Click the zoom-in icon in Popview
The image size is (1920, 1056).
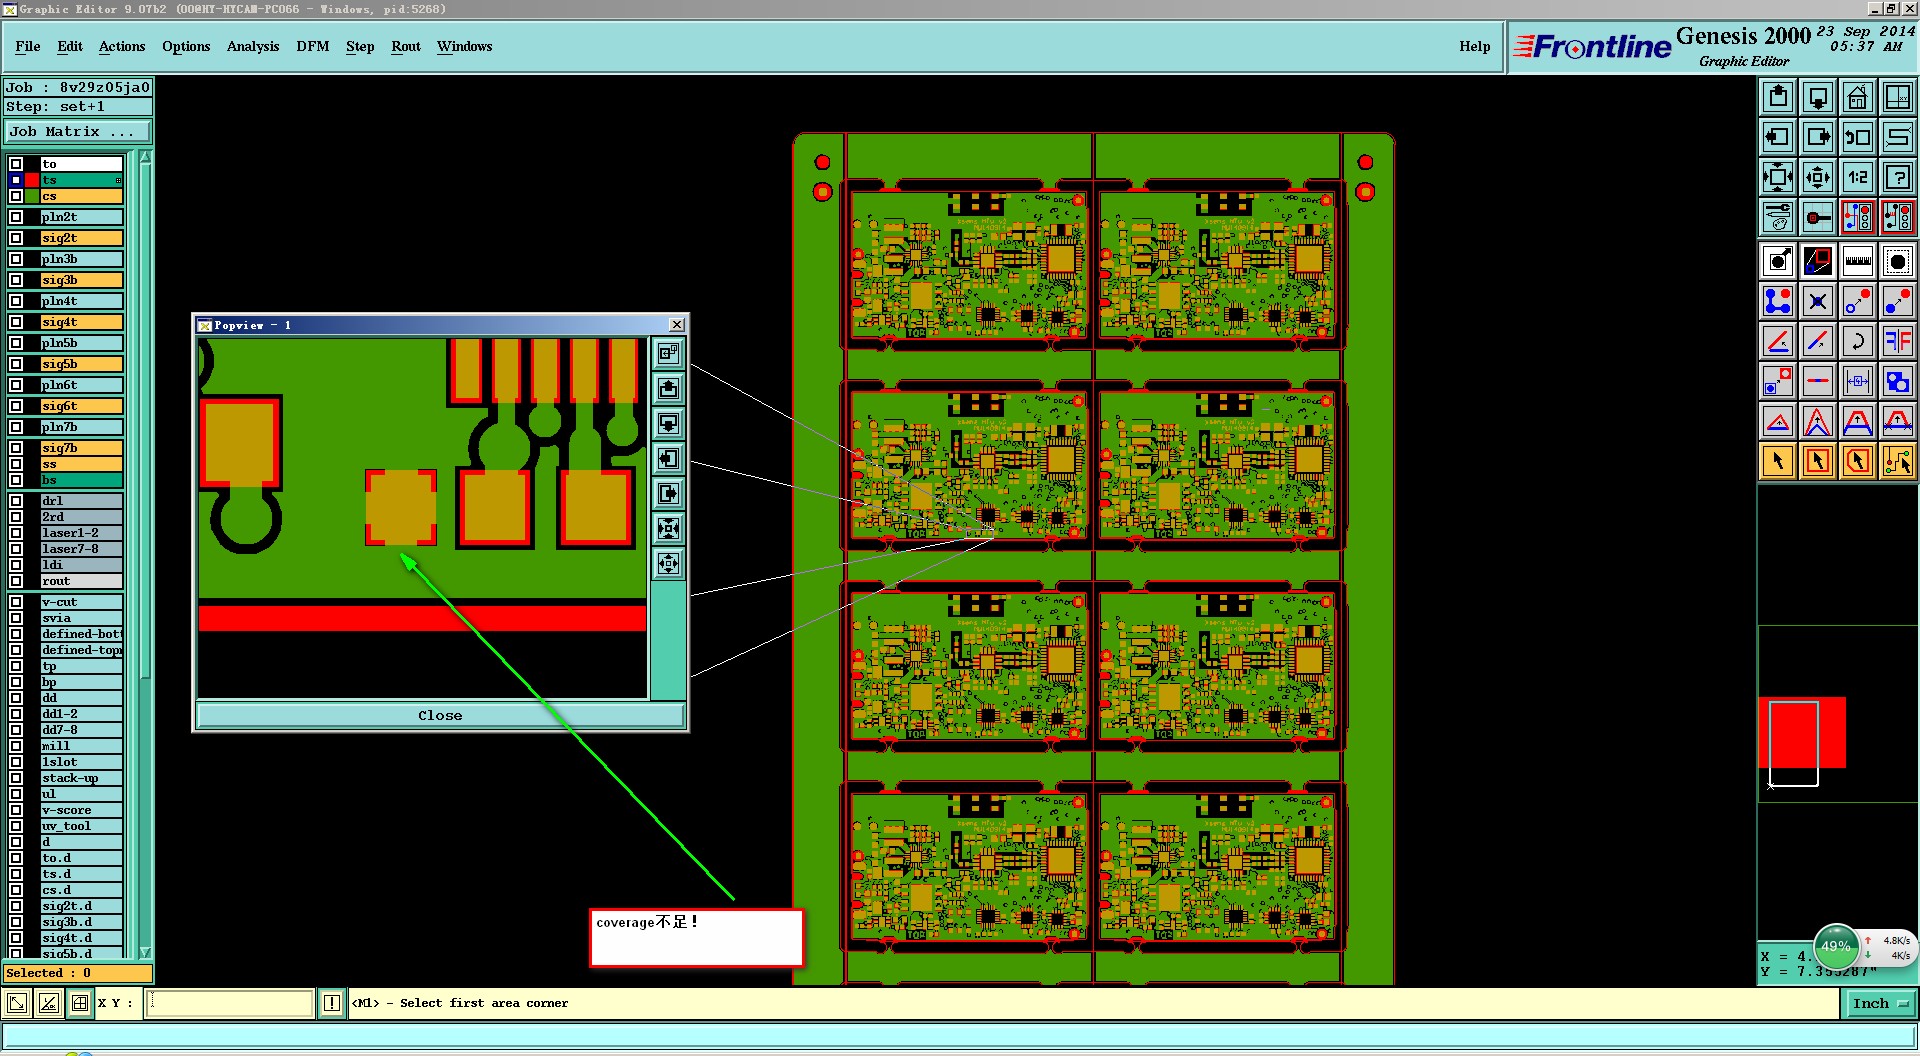[x=668, y=353]
